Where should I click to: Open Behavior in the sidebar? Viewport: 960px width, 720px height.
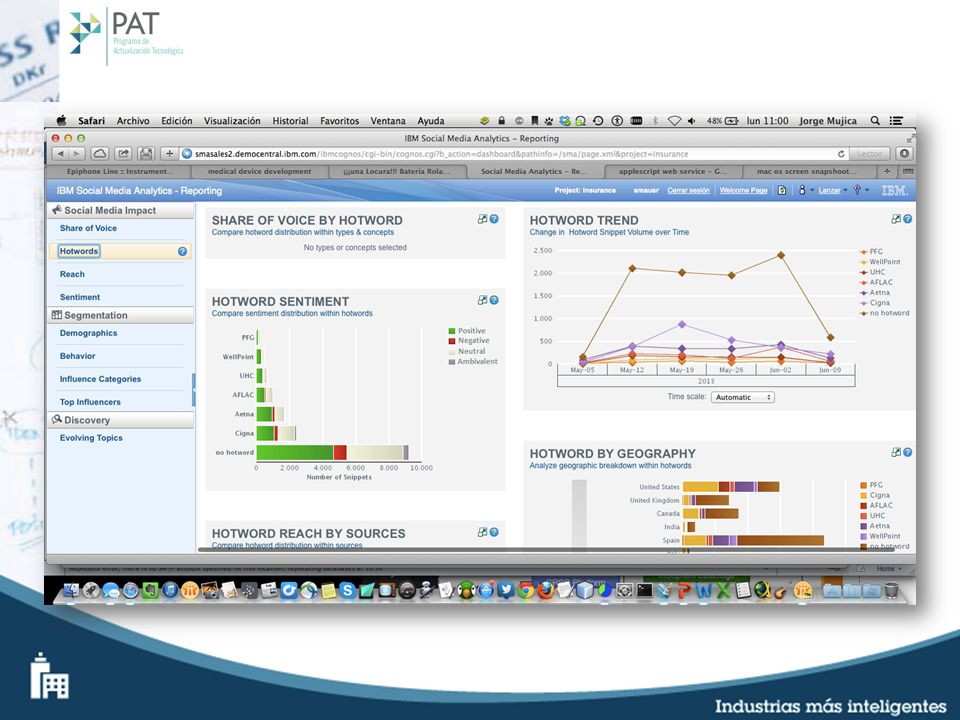[77, 356]
